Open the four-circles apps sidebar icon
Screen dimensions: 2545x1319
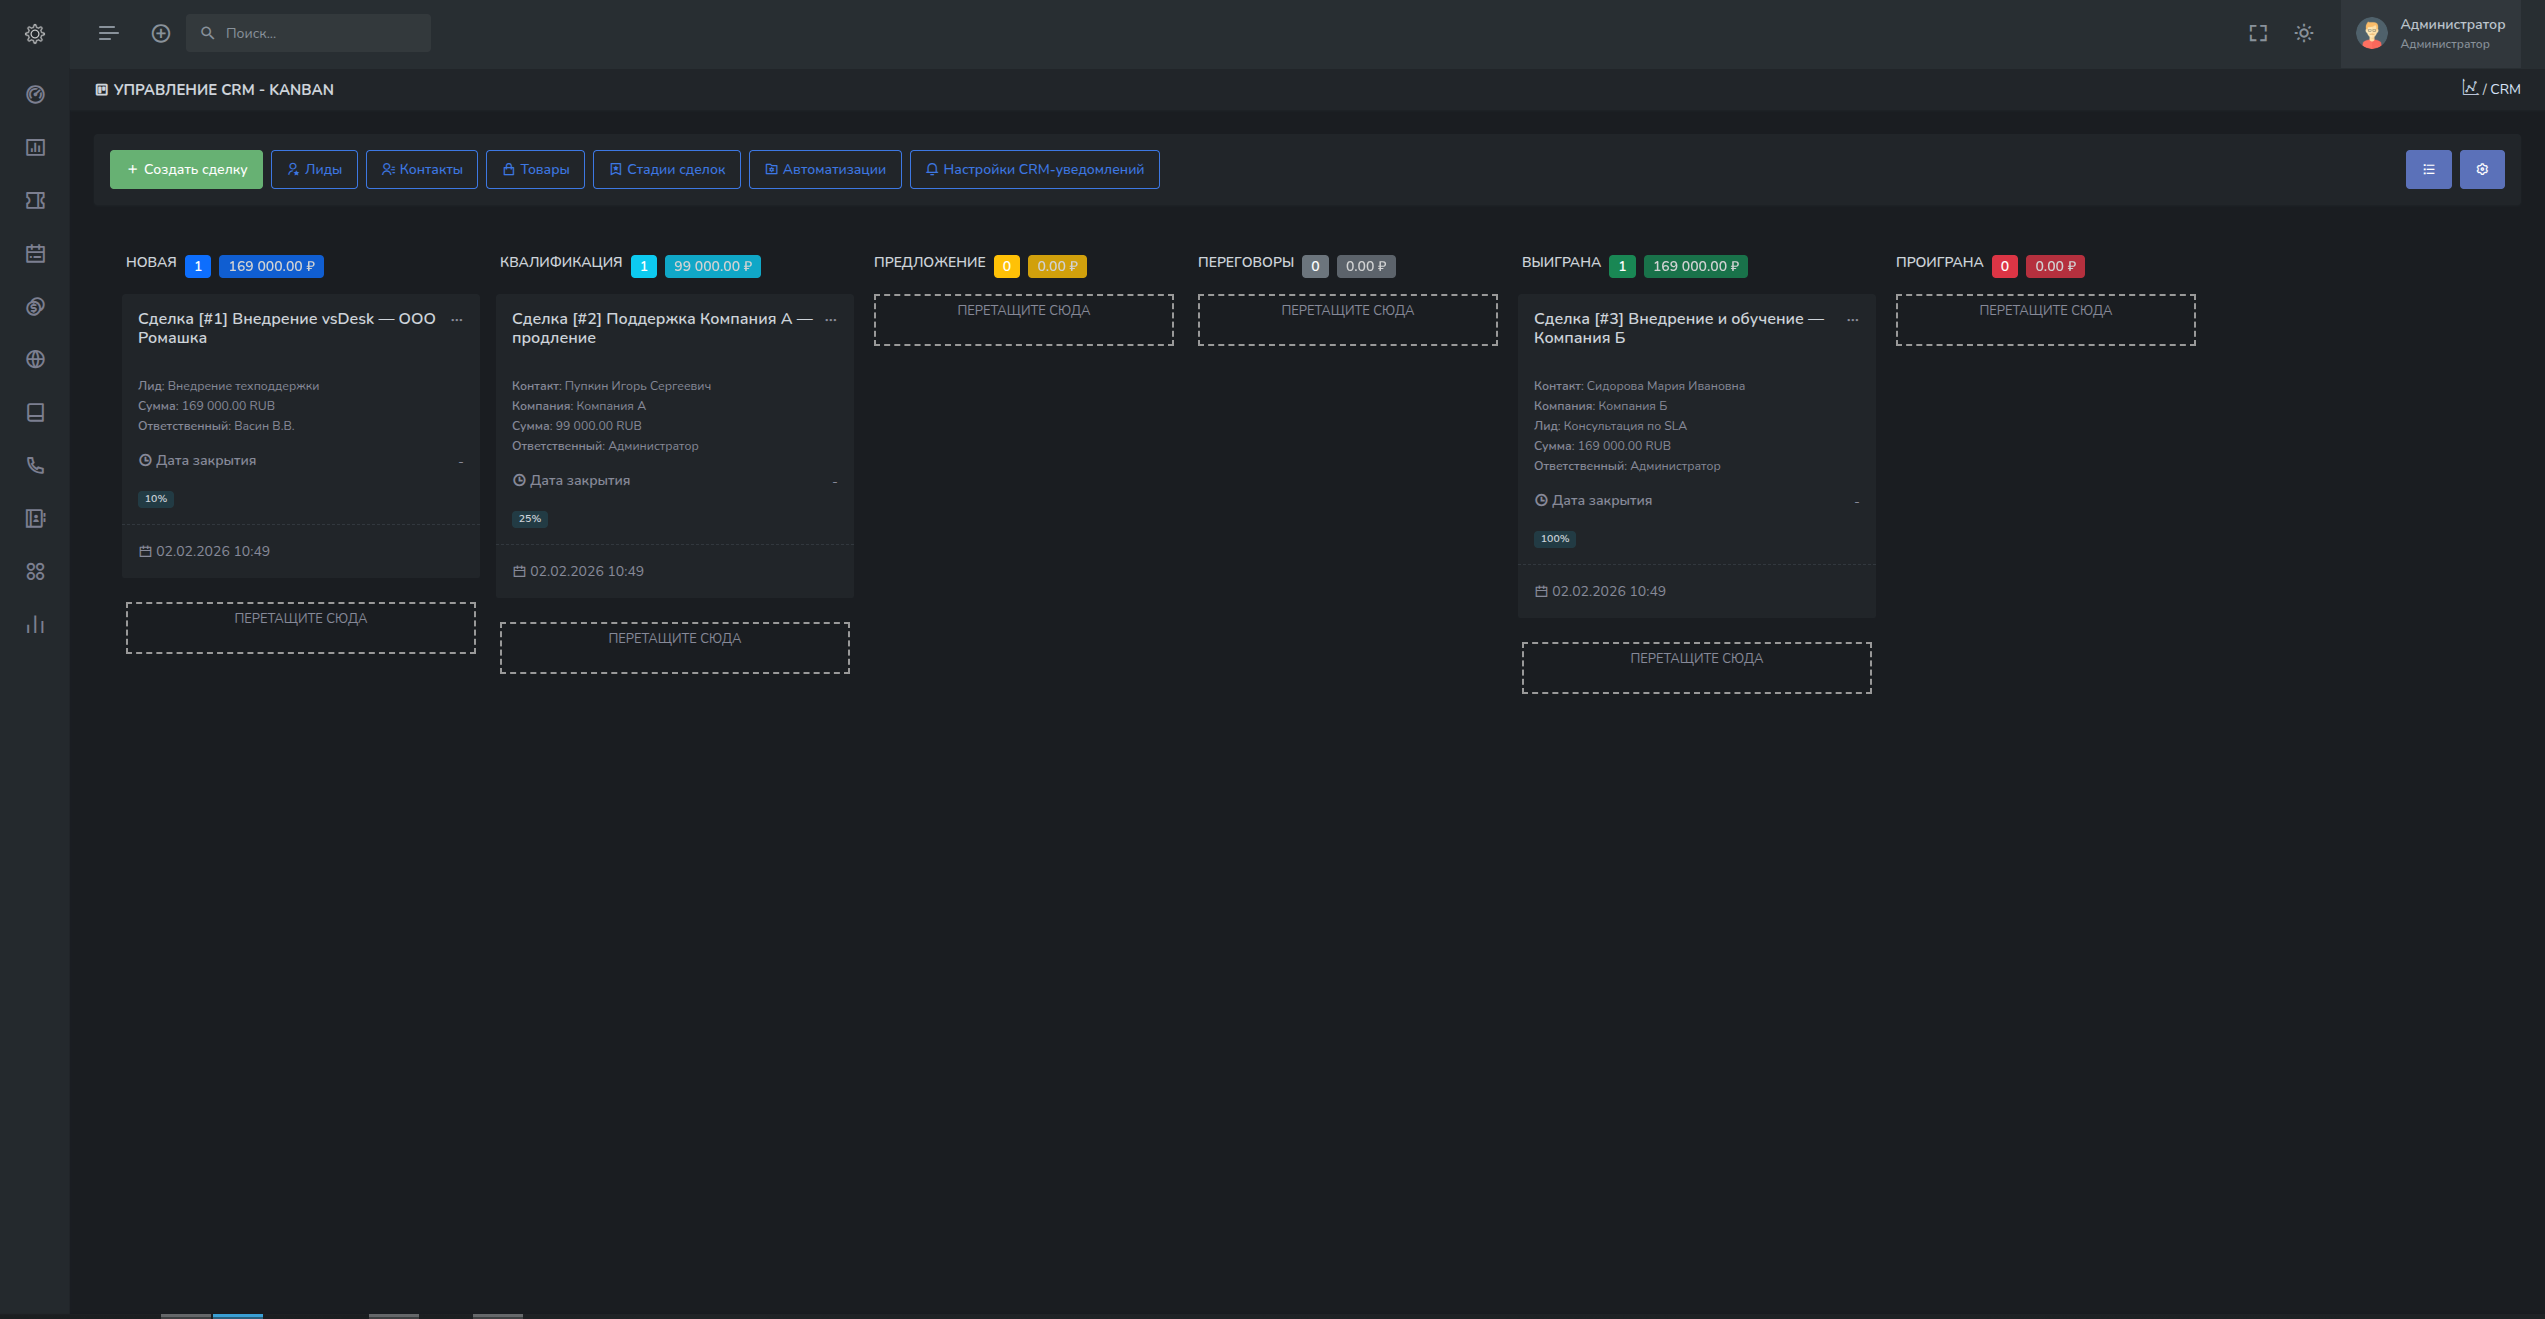pyautogui.click(x=35, y=572)
